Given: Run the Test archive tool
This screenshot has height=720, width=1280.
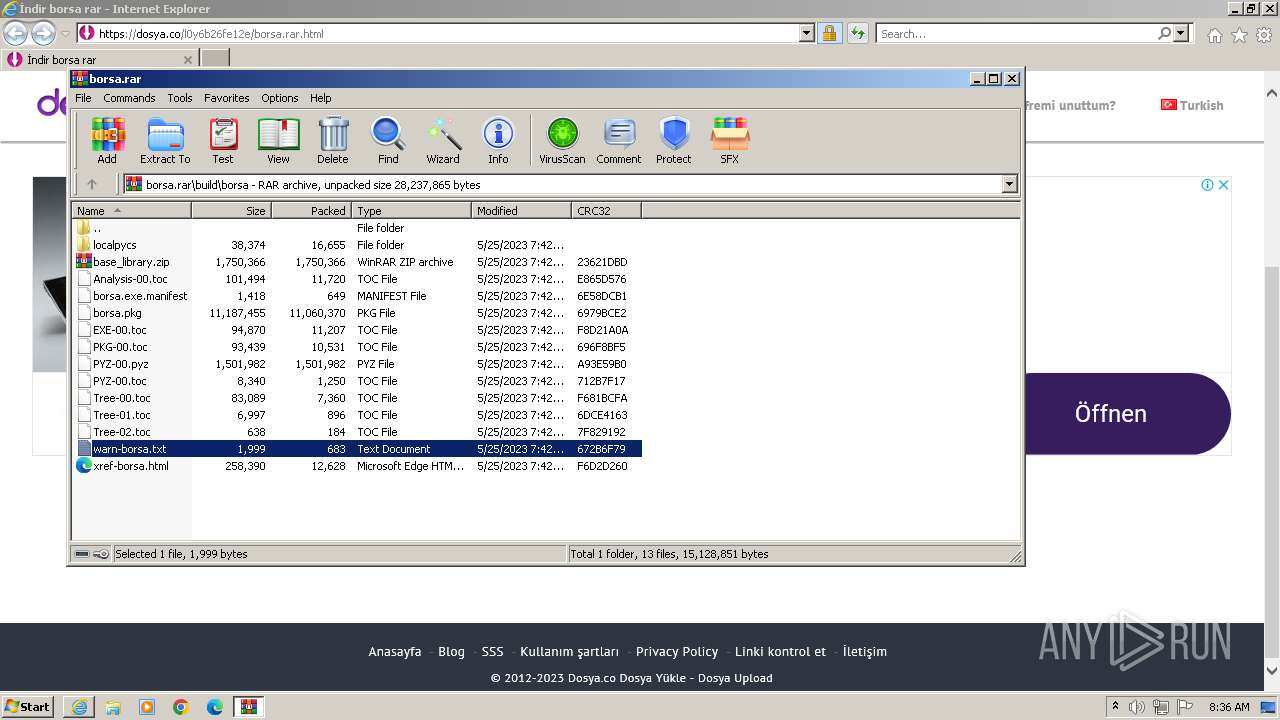Looking at the screenshot, I should (223, 141).
